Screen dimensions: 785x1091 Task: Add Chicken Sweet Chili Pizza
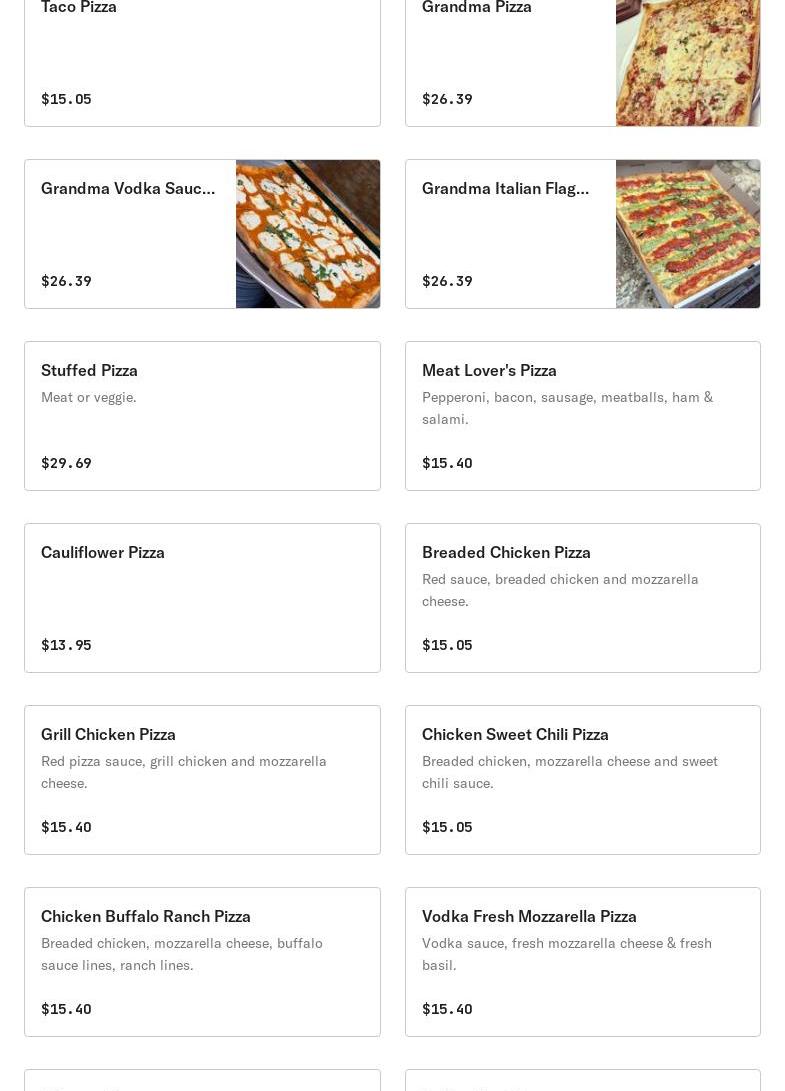[x=583, y=780]
